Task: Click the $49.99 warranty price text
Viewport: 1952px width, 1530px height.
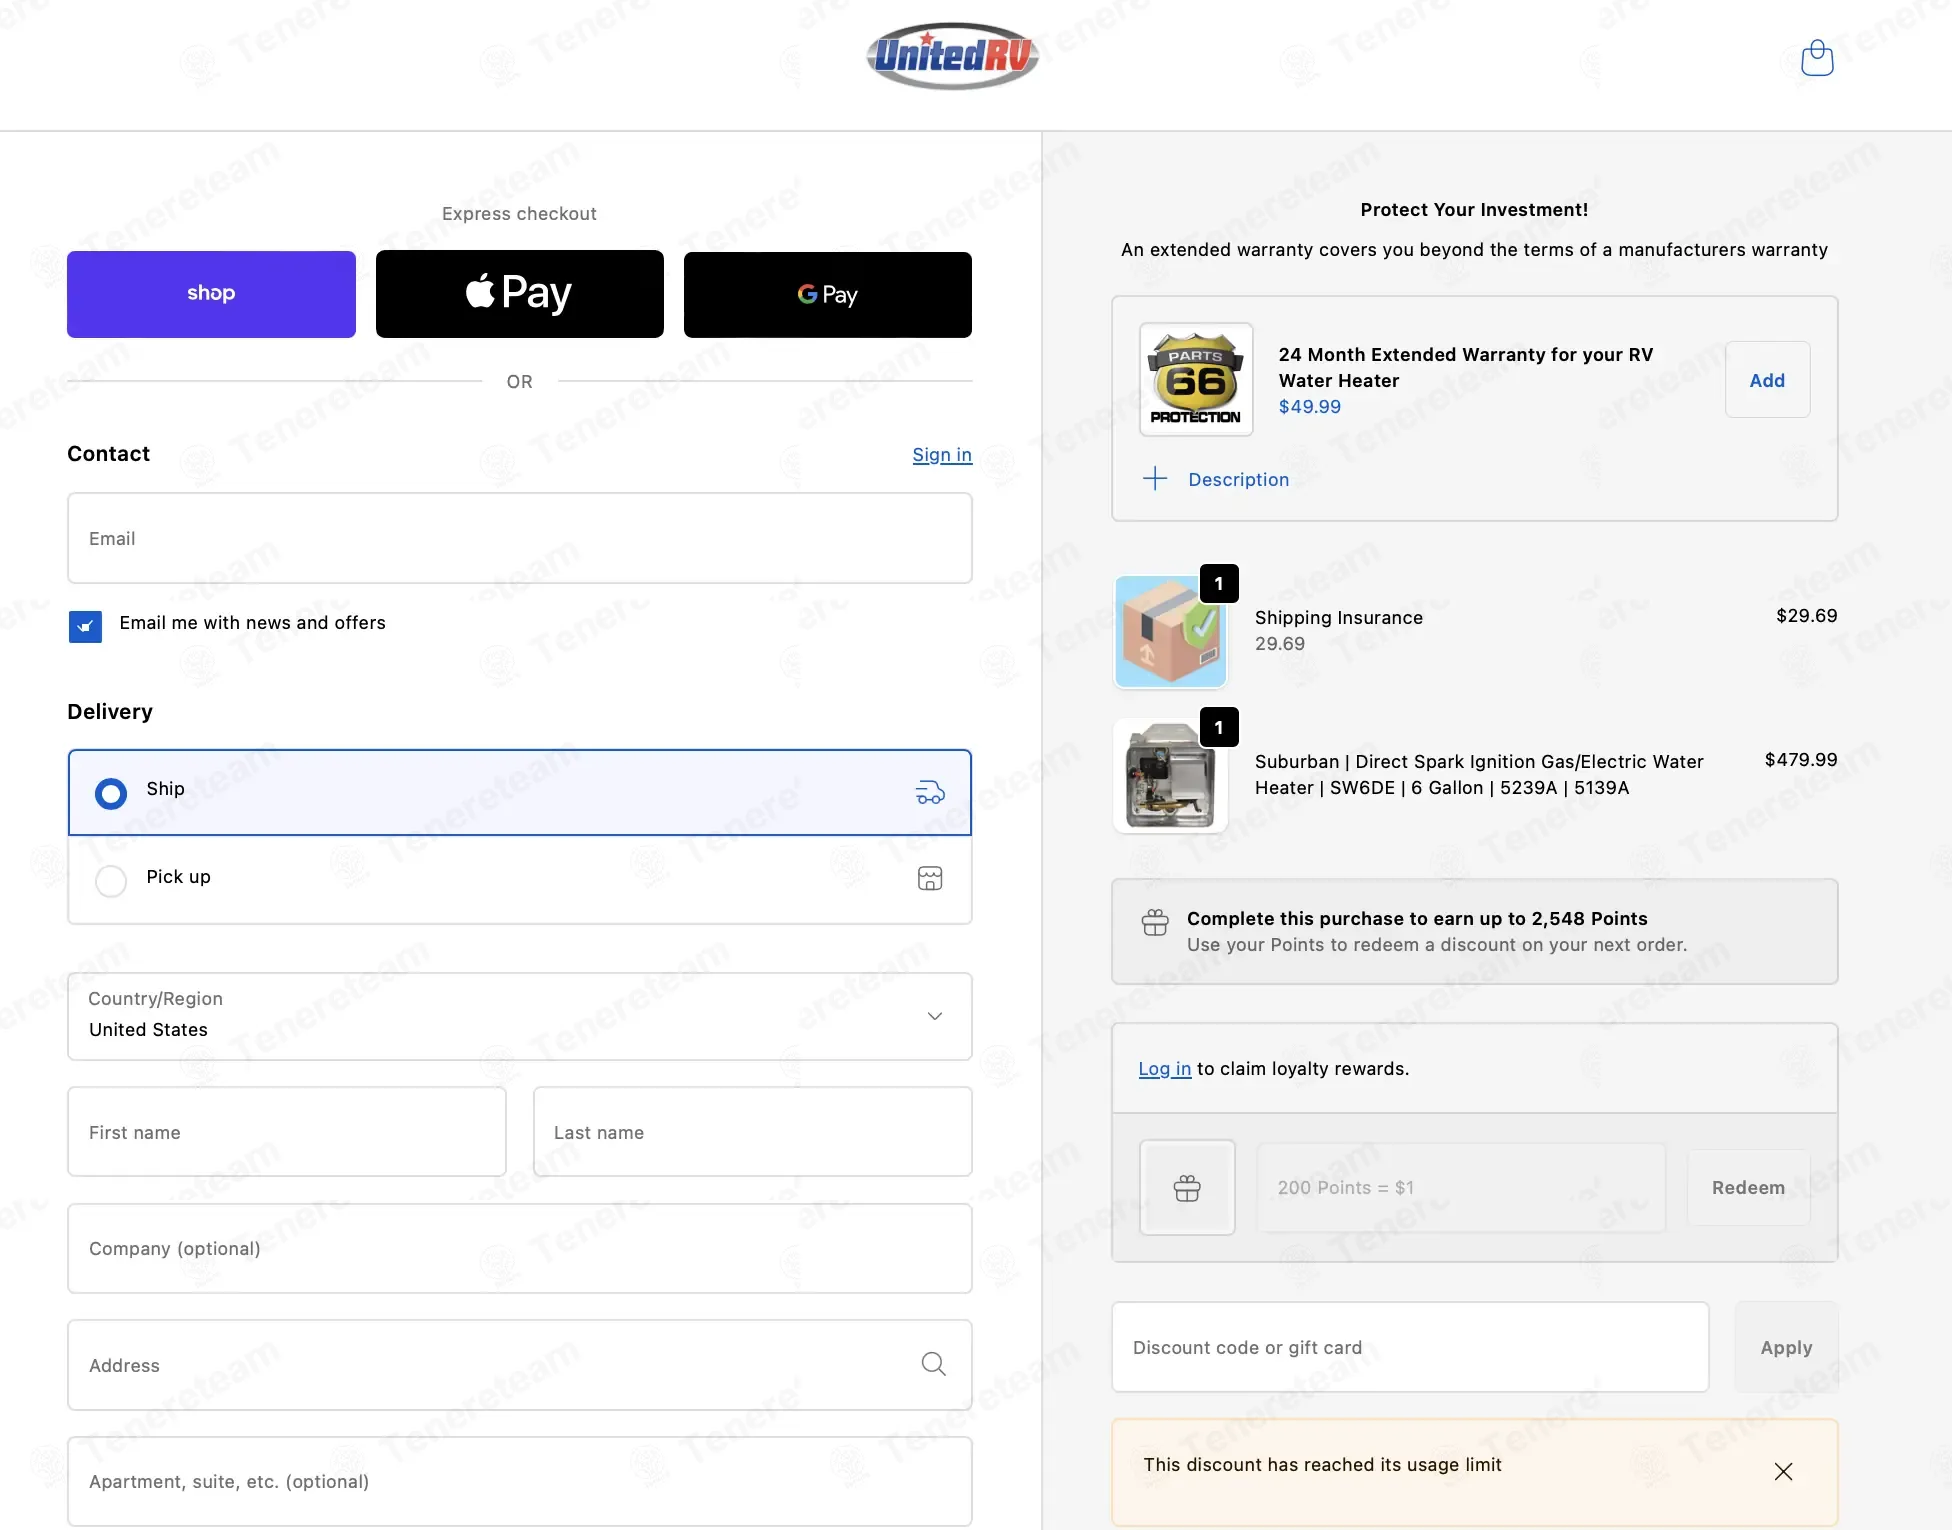Action: (x=1309, y=407)
